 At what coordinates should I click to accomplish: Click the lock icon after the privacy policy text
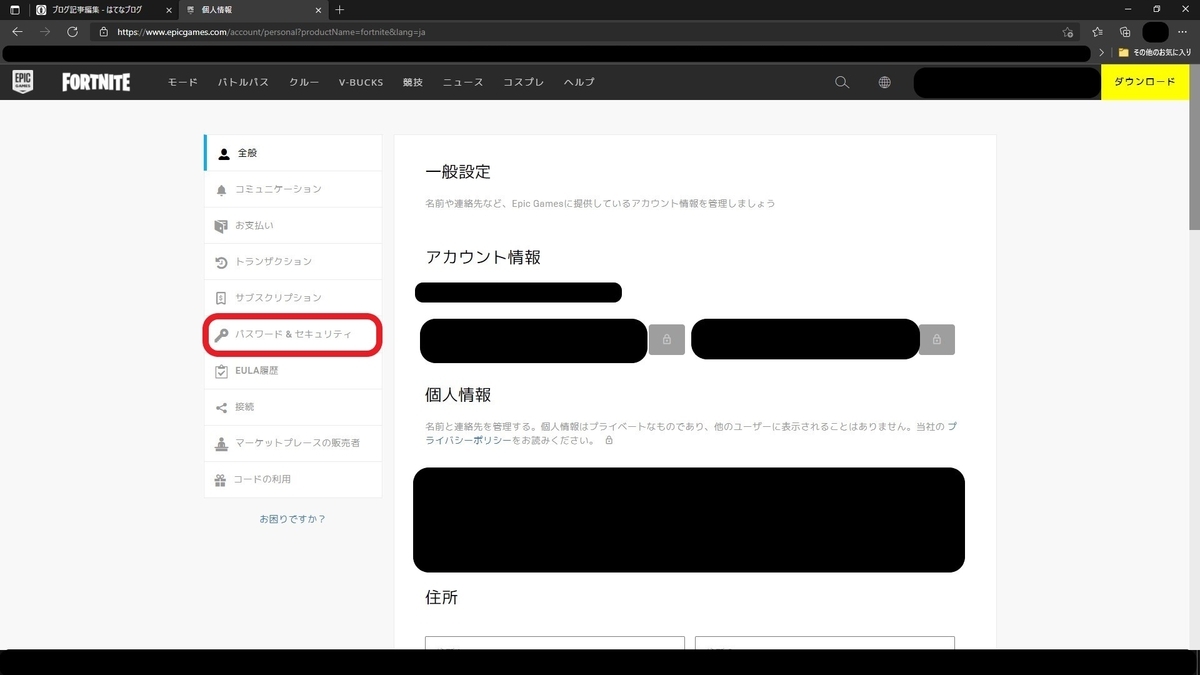click(610, 440)
